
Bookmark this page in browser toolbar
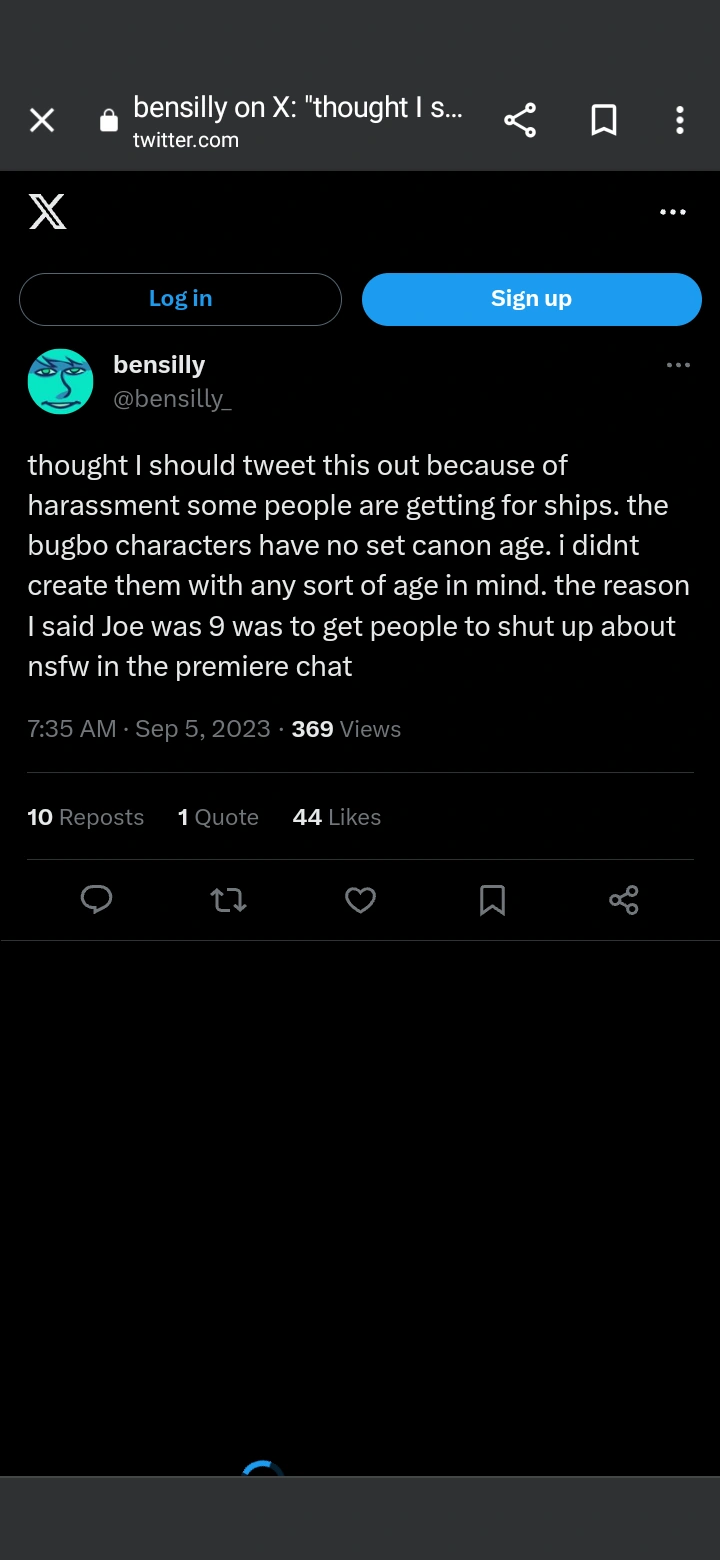pyautogui.click(x=603, y=121)
